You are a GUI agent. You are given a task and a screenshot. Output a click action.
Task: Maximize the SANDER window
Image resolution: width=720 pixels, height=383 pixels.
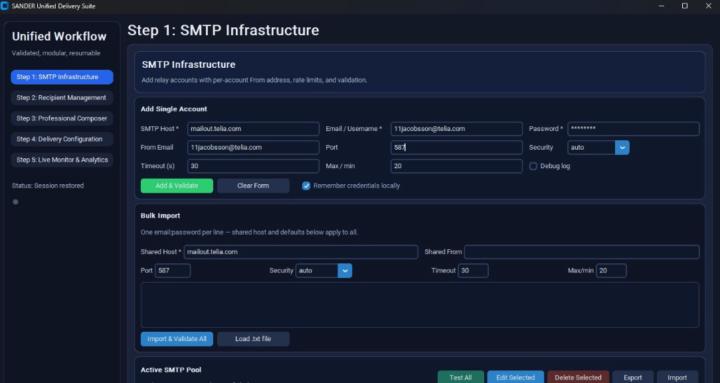pyautogui.click(x=685, y=6)
